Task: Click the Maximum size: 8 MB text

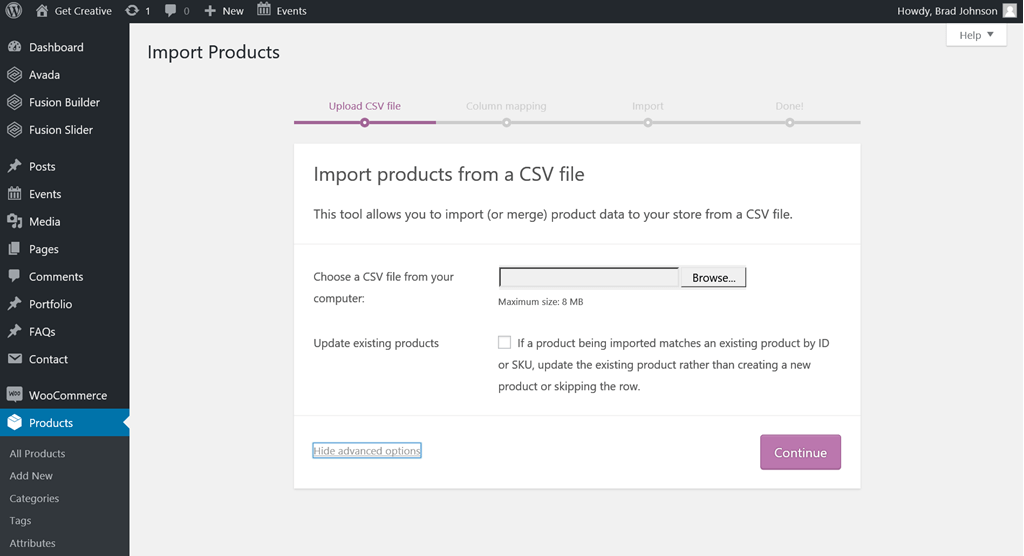Action: click(540, 302)
